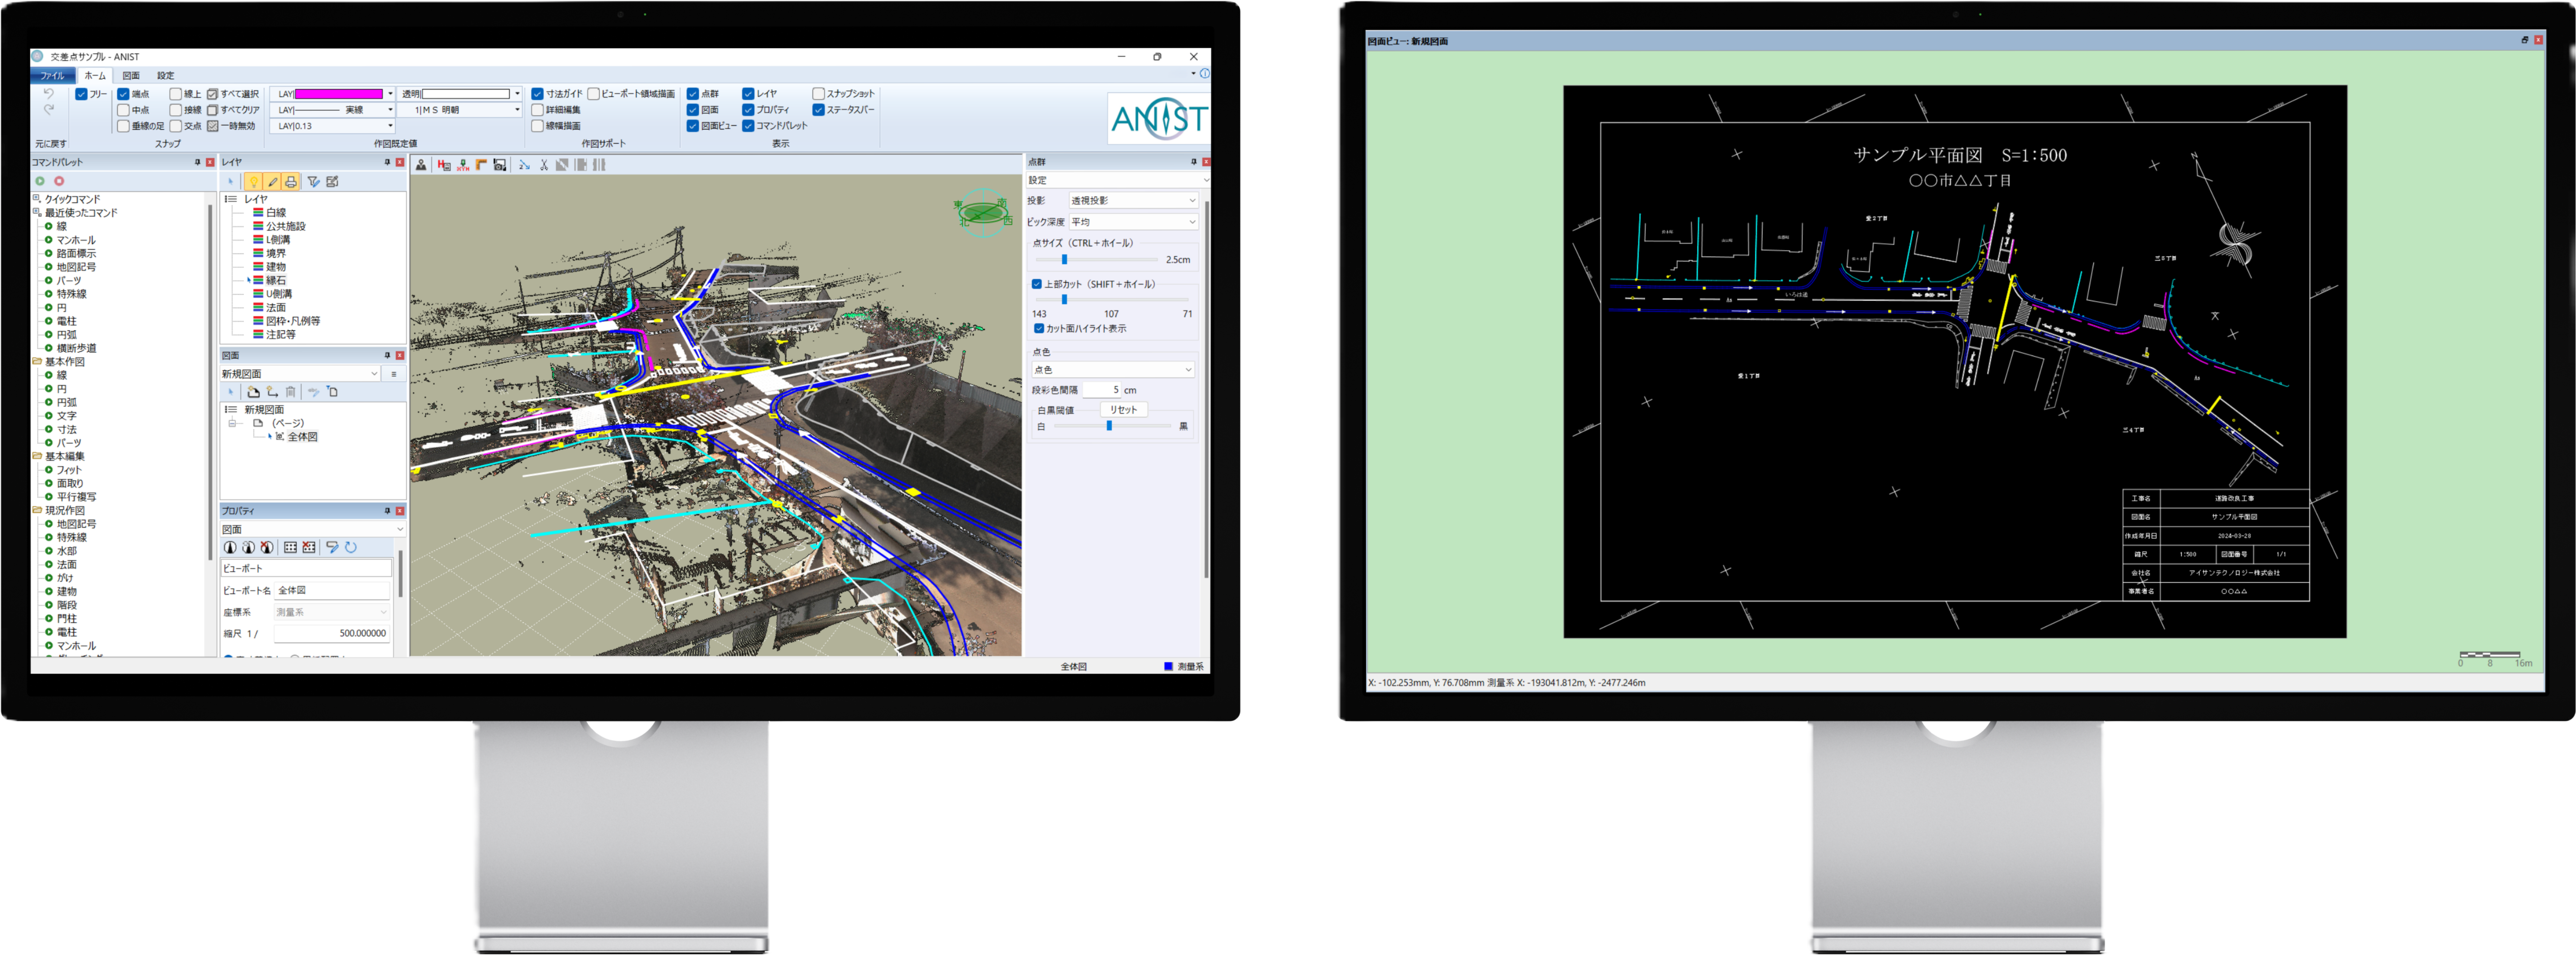This screenshot has width=2576, height=955.
Task: Toggle the カット面ハイライト表示 checkbox
Action: 1039,328
